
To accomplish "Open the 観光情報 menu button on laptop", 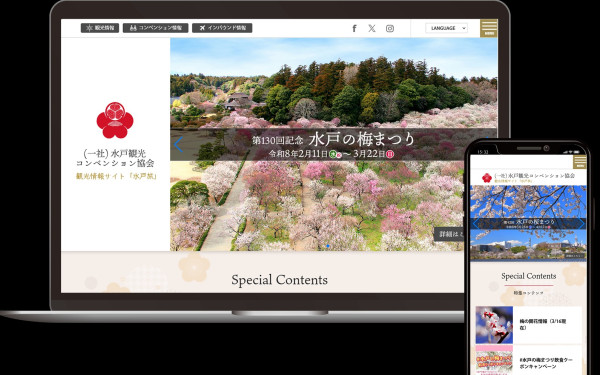I will (x=100, y=28).
